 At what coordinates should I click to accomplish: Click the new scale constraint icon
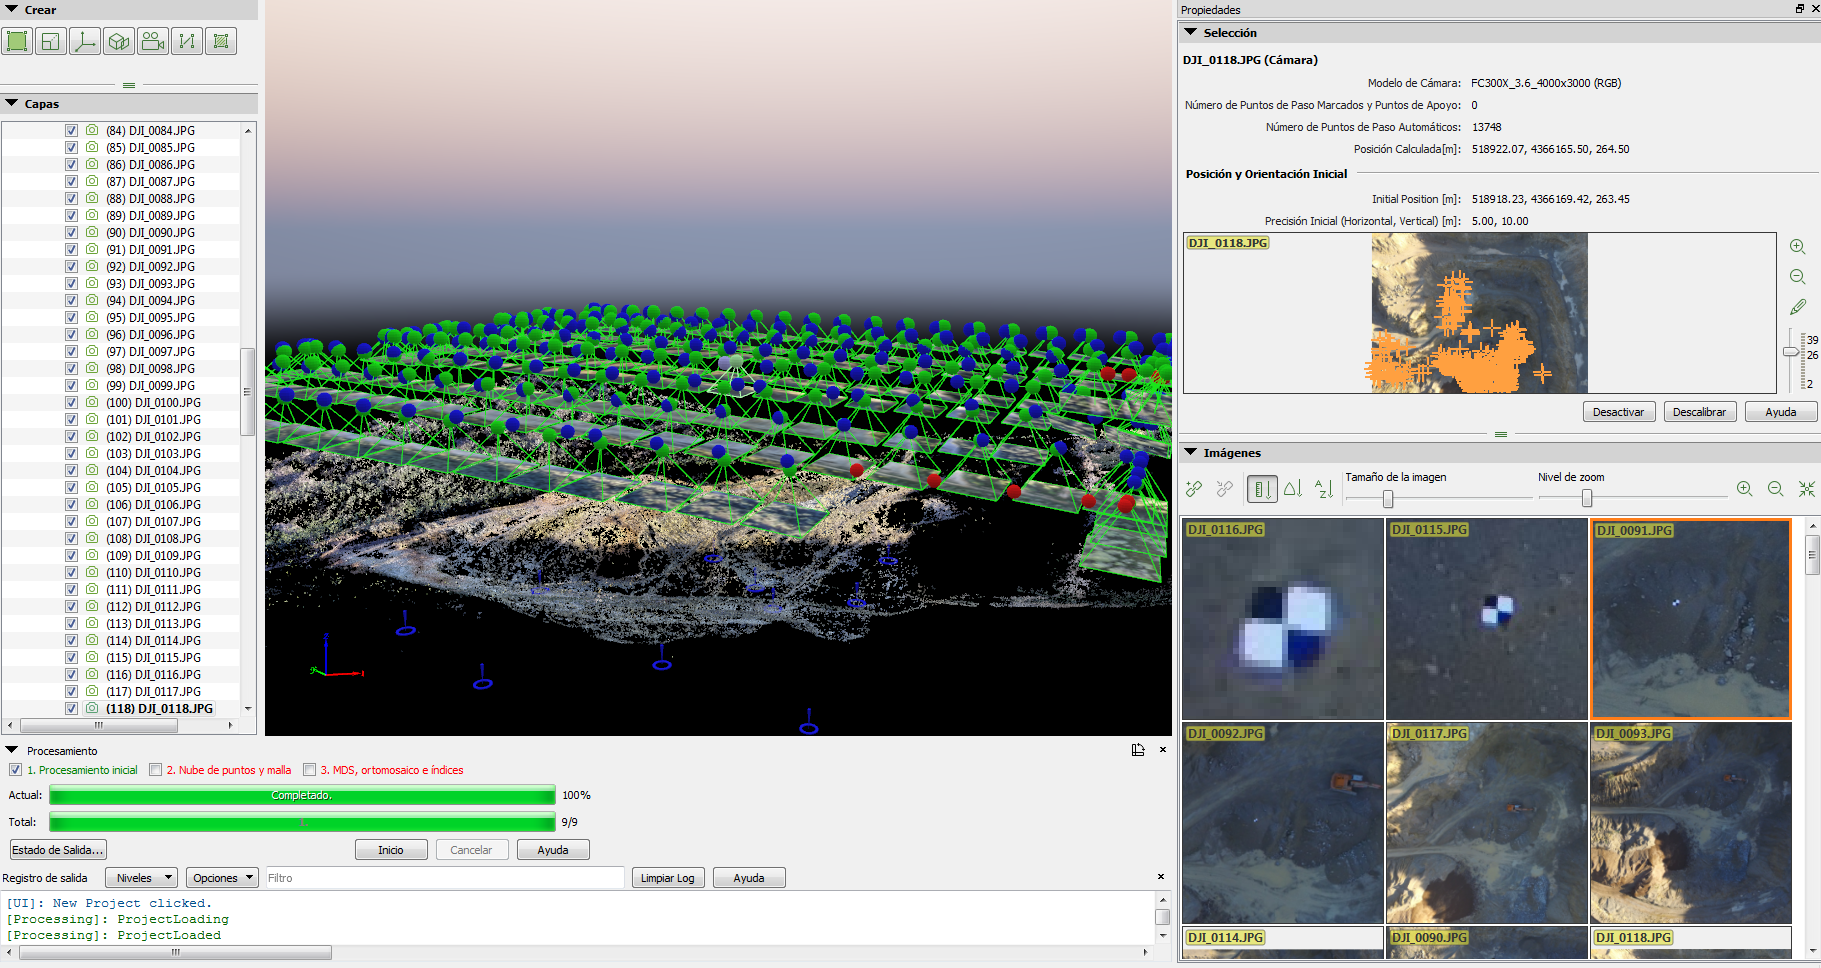click(51, 41)
